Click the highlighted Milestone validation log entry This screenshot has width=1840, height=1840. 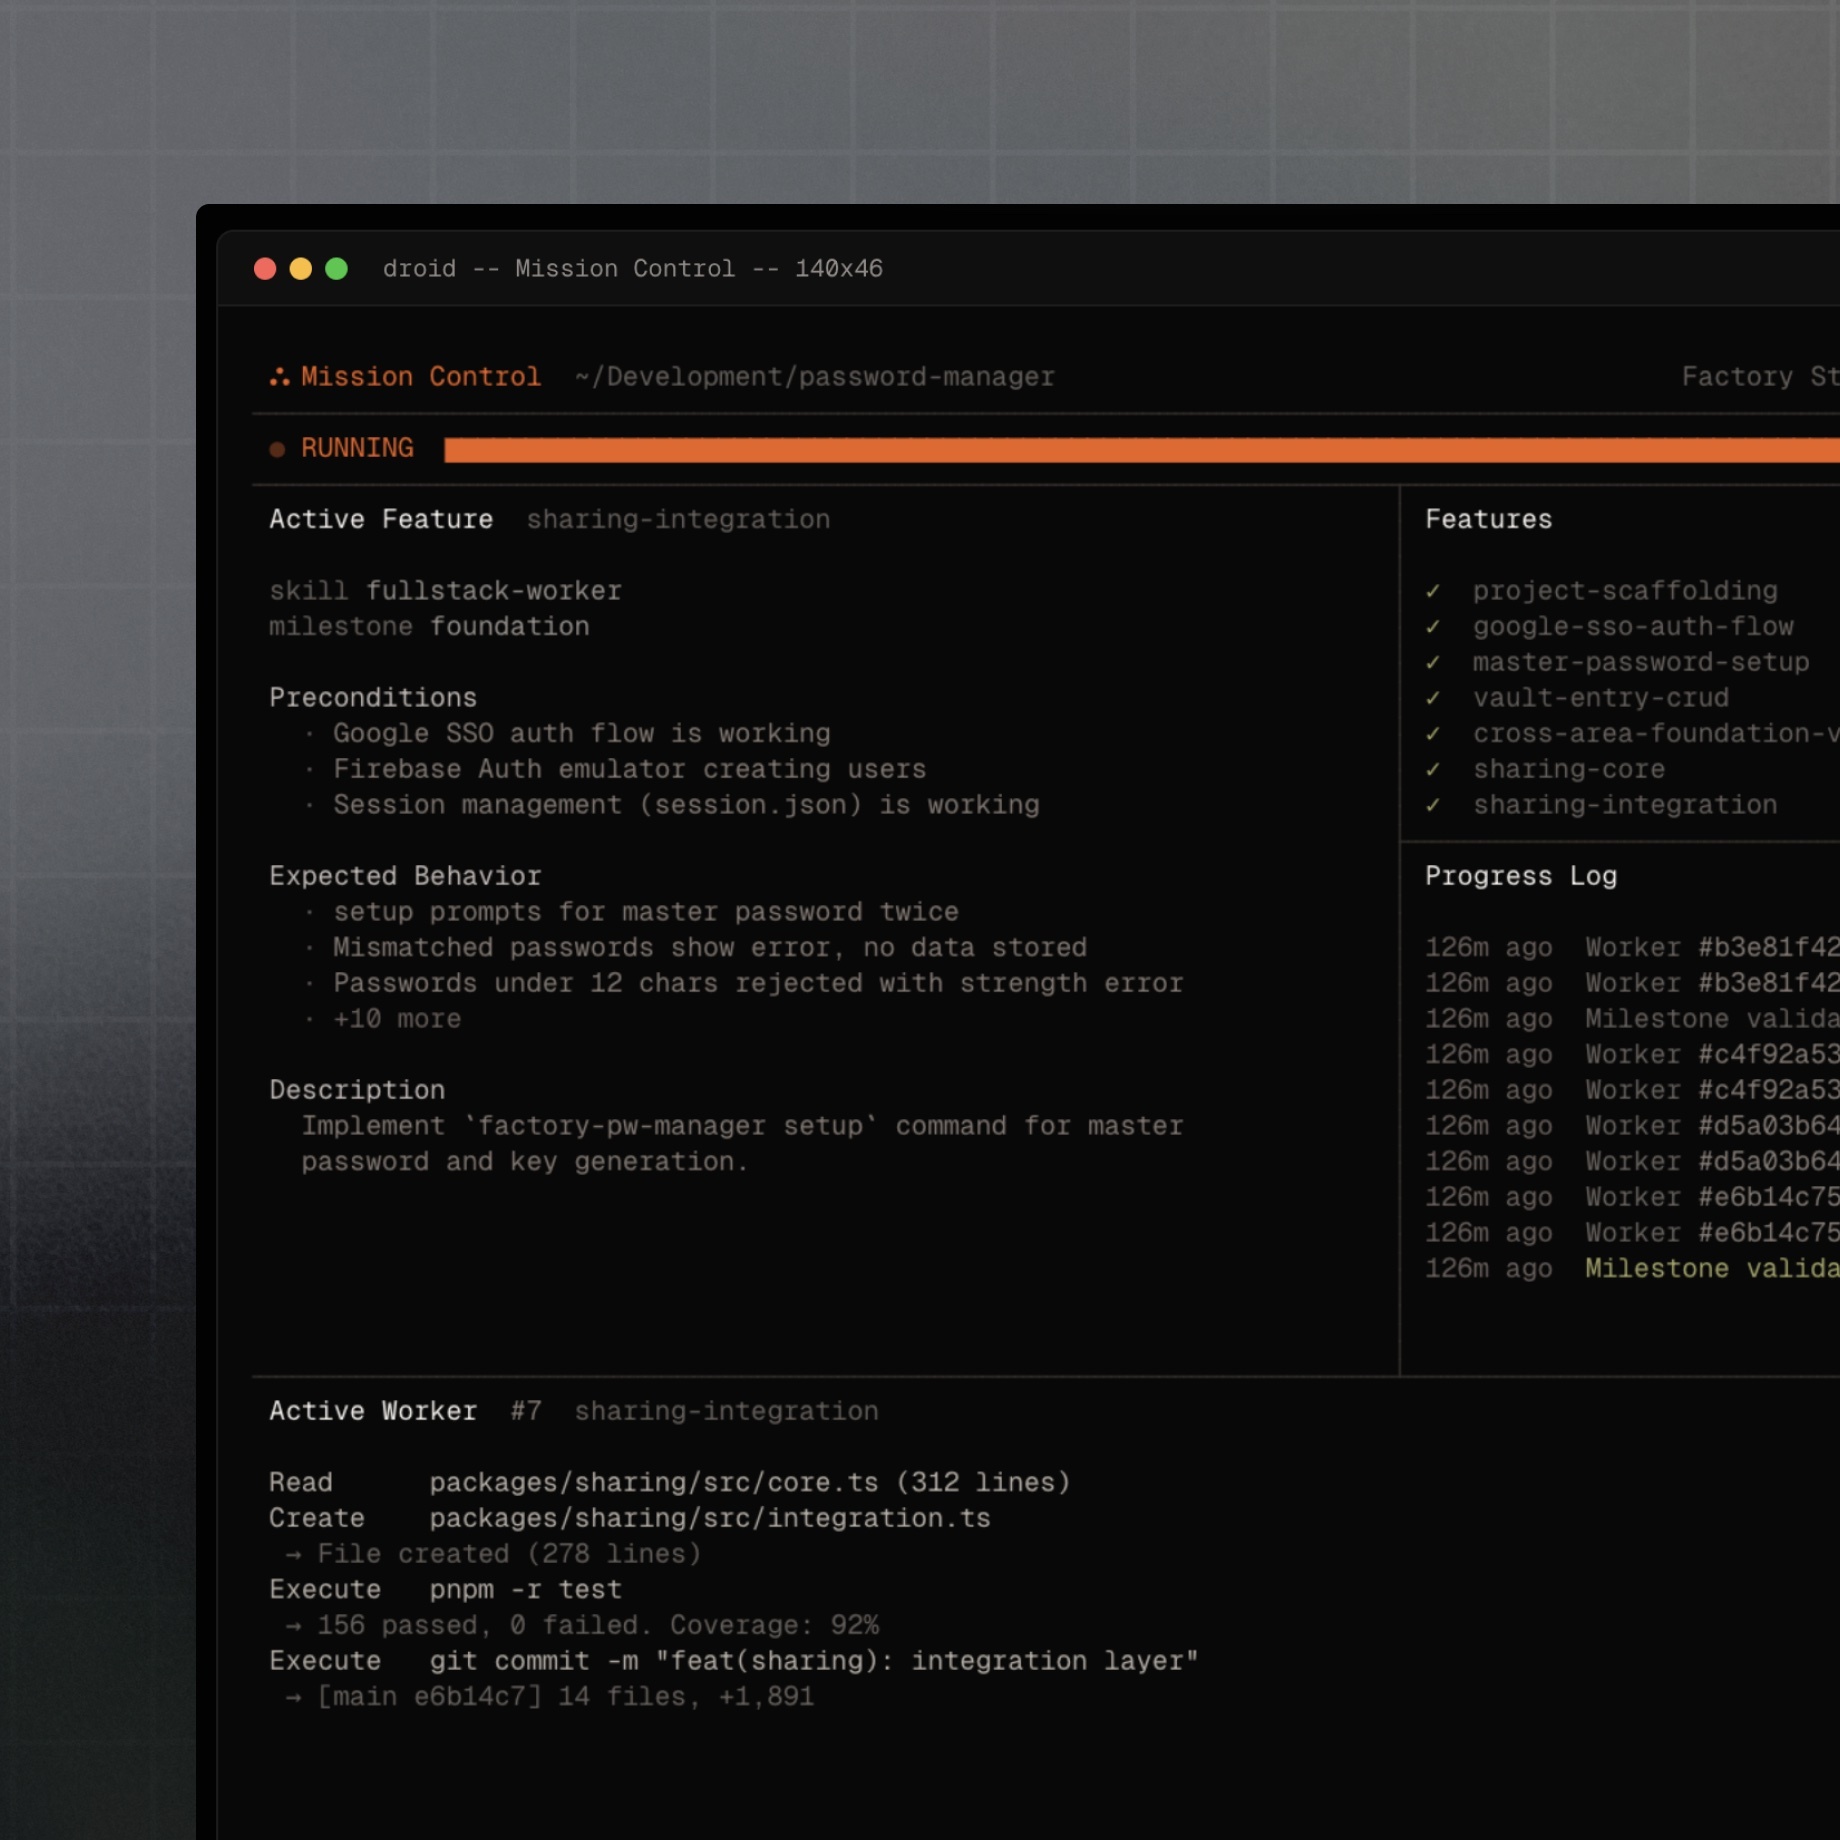click(1712, 1269)
